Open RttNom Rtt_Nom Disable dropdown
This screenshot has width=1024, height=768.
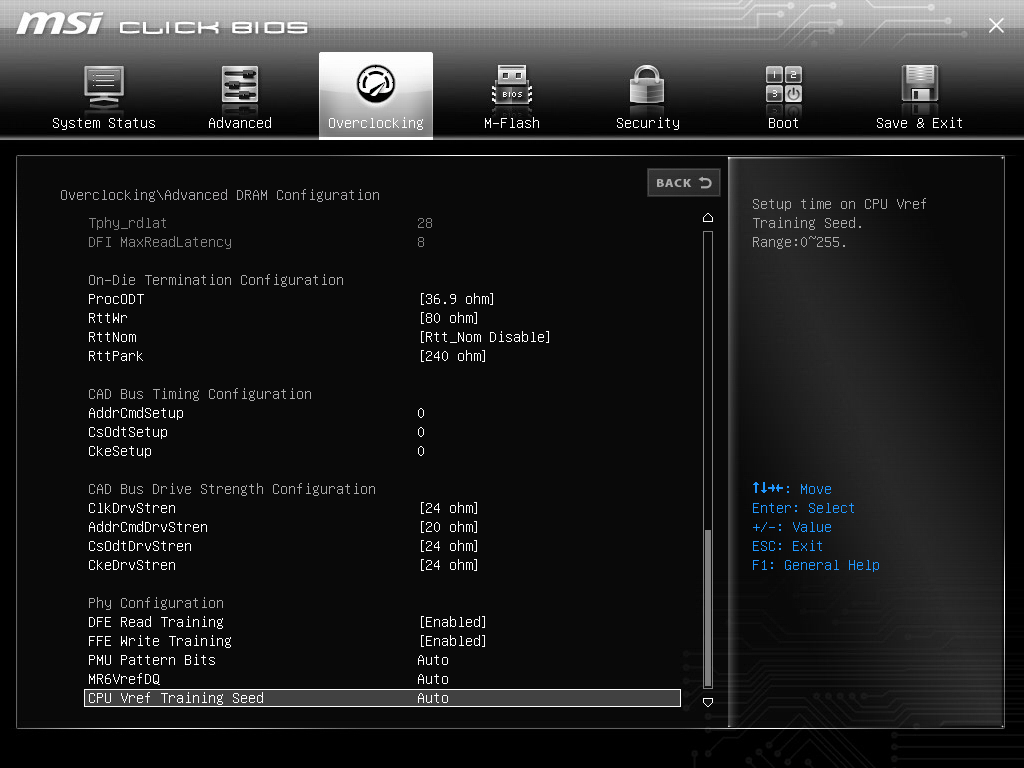click(485, 337)
